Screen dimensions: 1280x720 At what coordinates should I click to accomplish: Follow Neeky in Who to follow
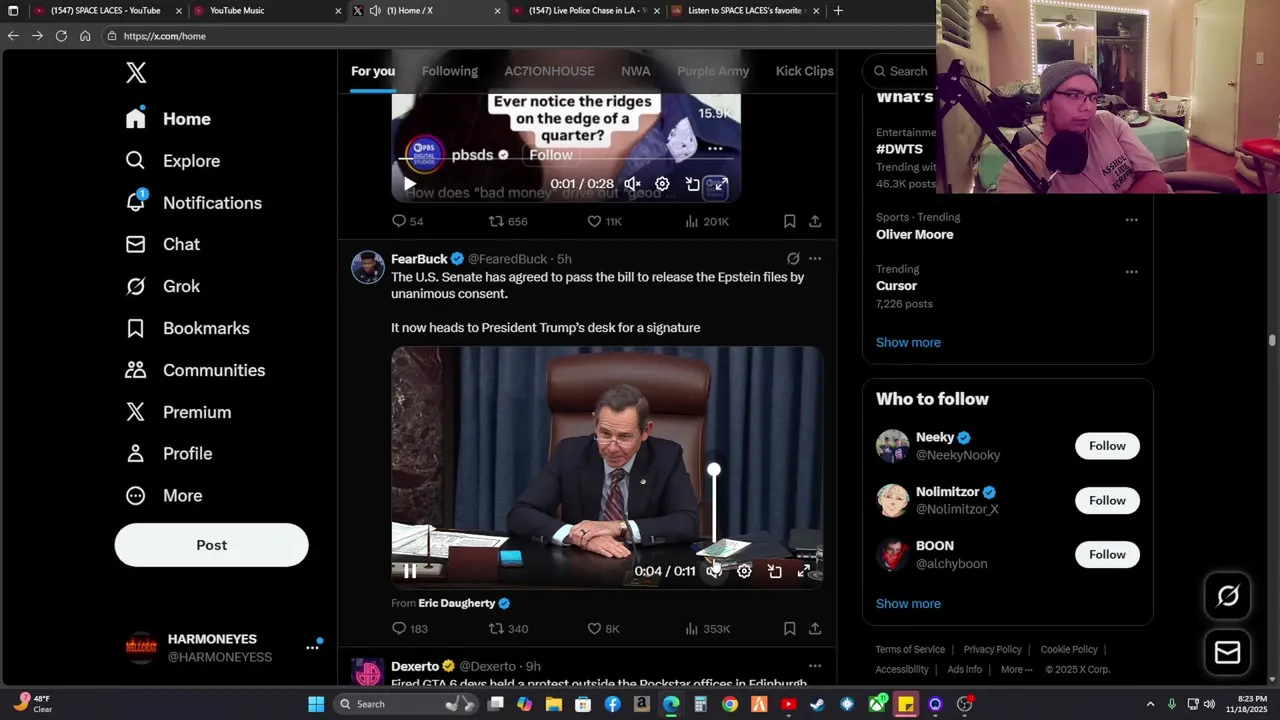1107,446
